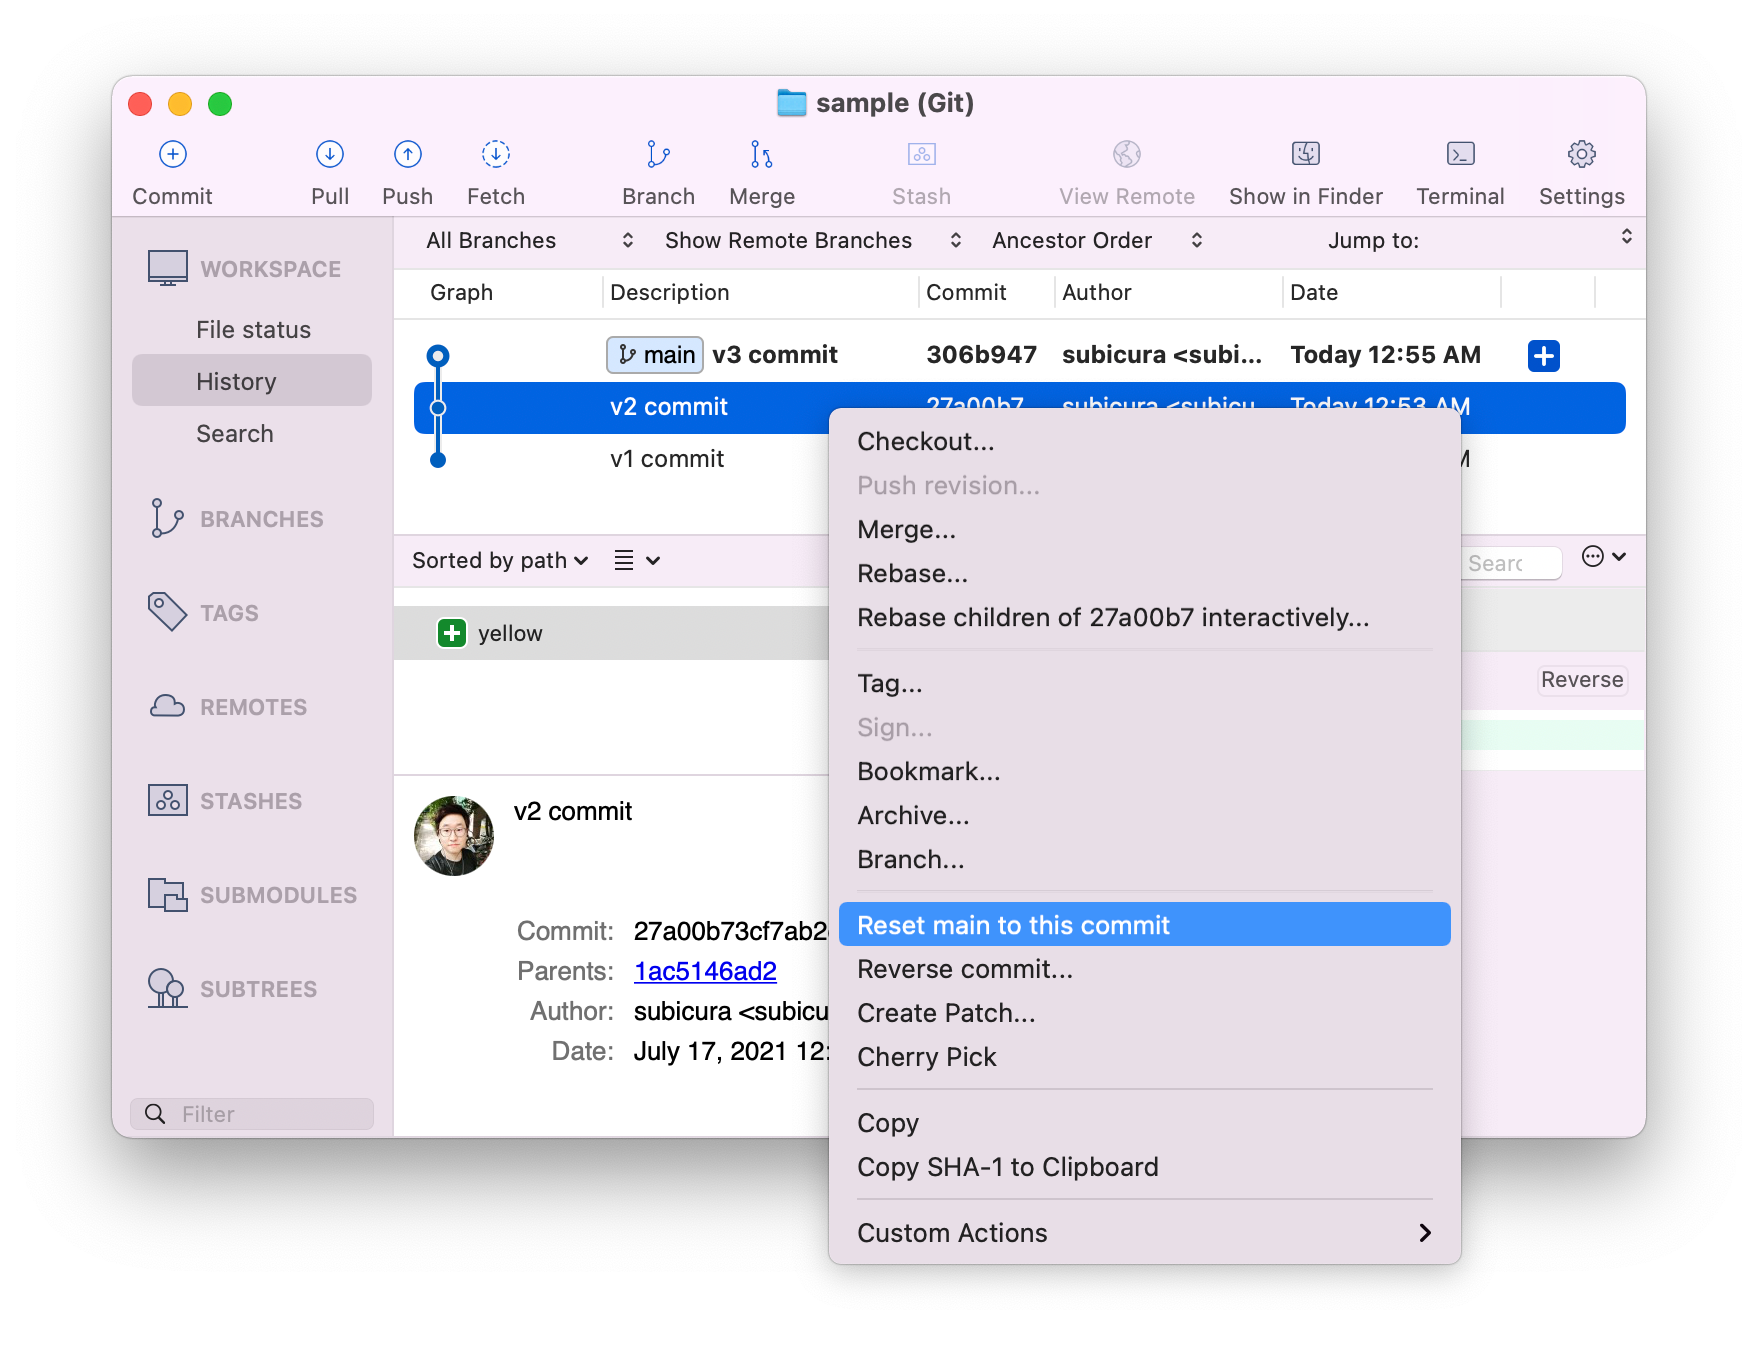The height and width of the screenshot is (1350, 1758).
Task: Click the sample folder icon in title bar
Action: coord(792,103)
